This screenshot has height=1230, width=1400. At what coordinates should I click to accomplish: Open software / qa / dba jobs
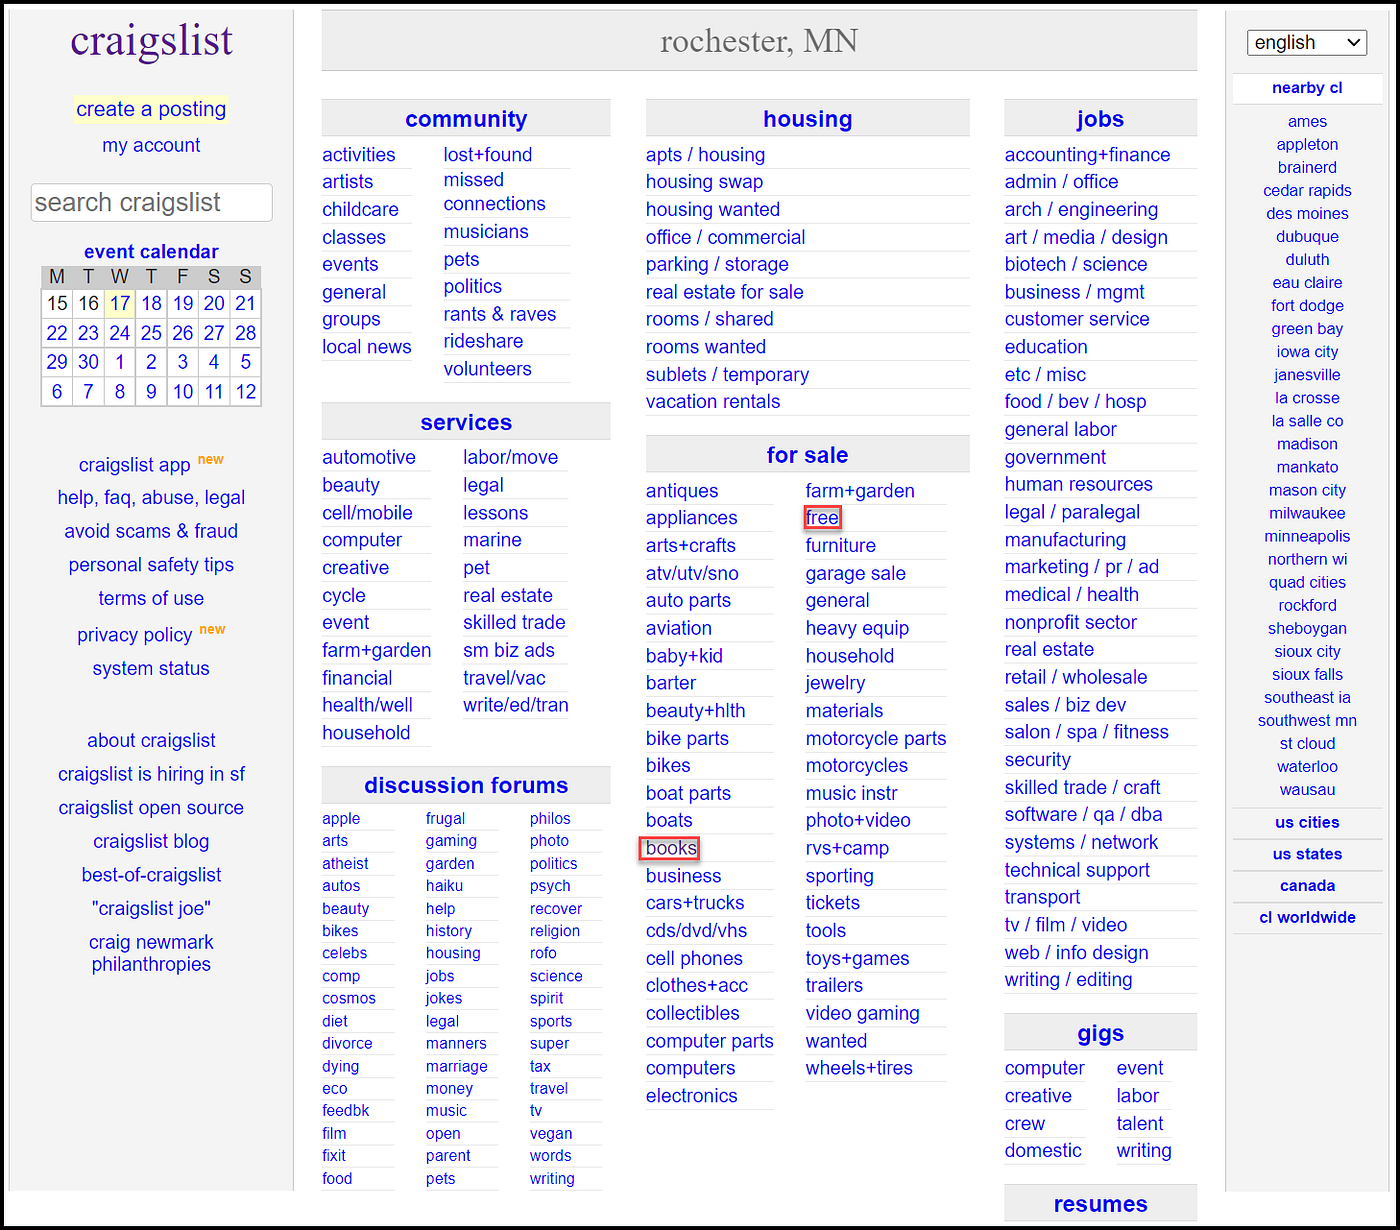[1083, 815]
